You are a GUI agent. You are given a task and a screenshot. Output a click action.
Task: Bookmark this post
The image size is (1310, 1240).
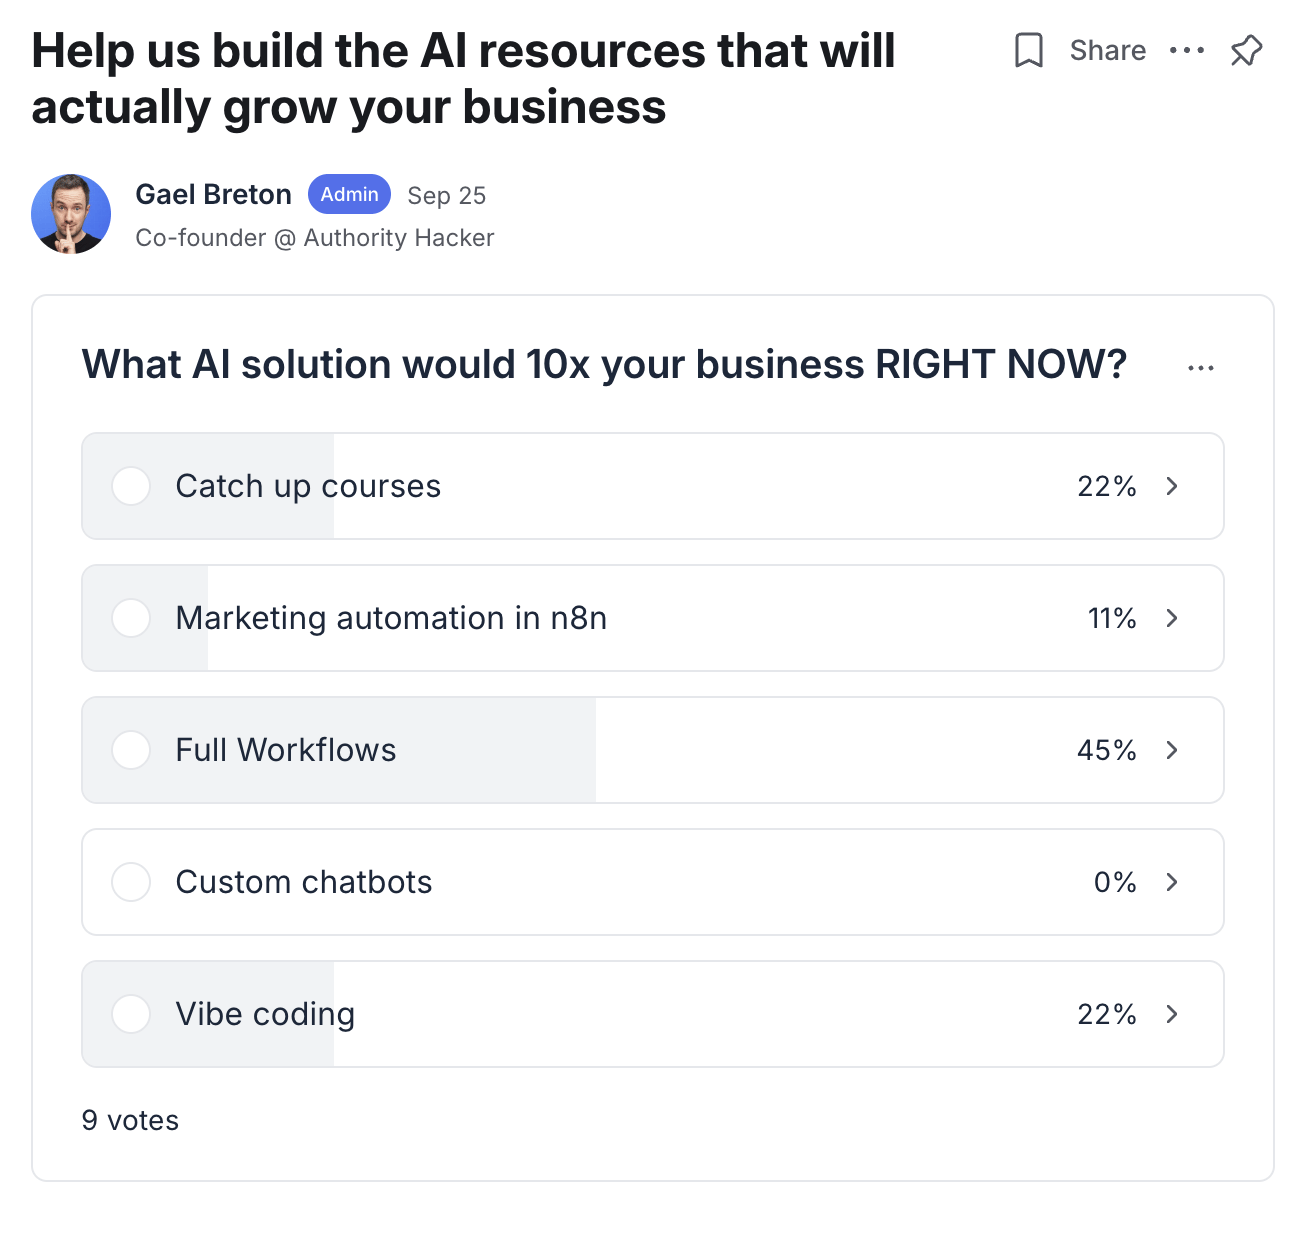[x=1028, y=50]
